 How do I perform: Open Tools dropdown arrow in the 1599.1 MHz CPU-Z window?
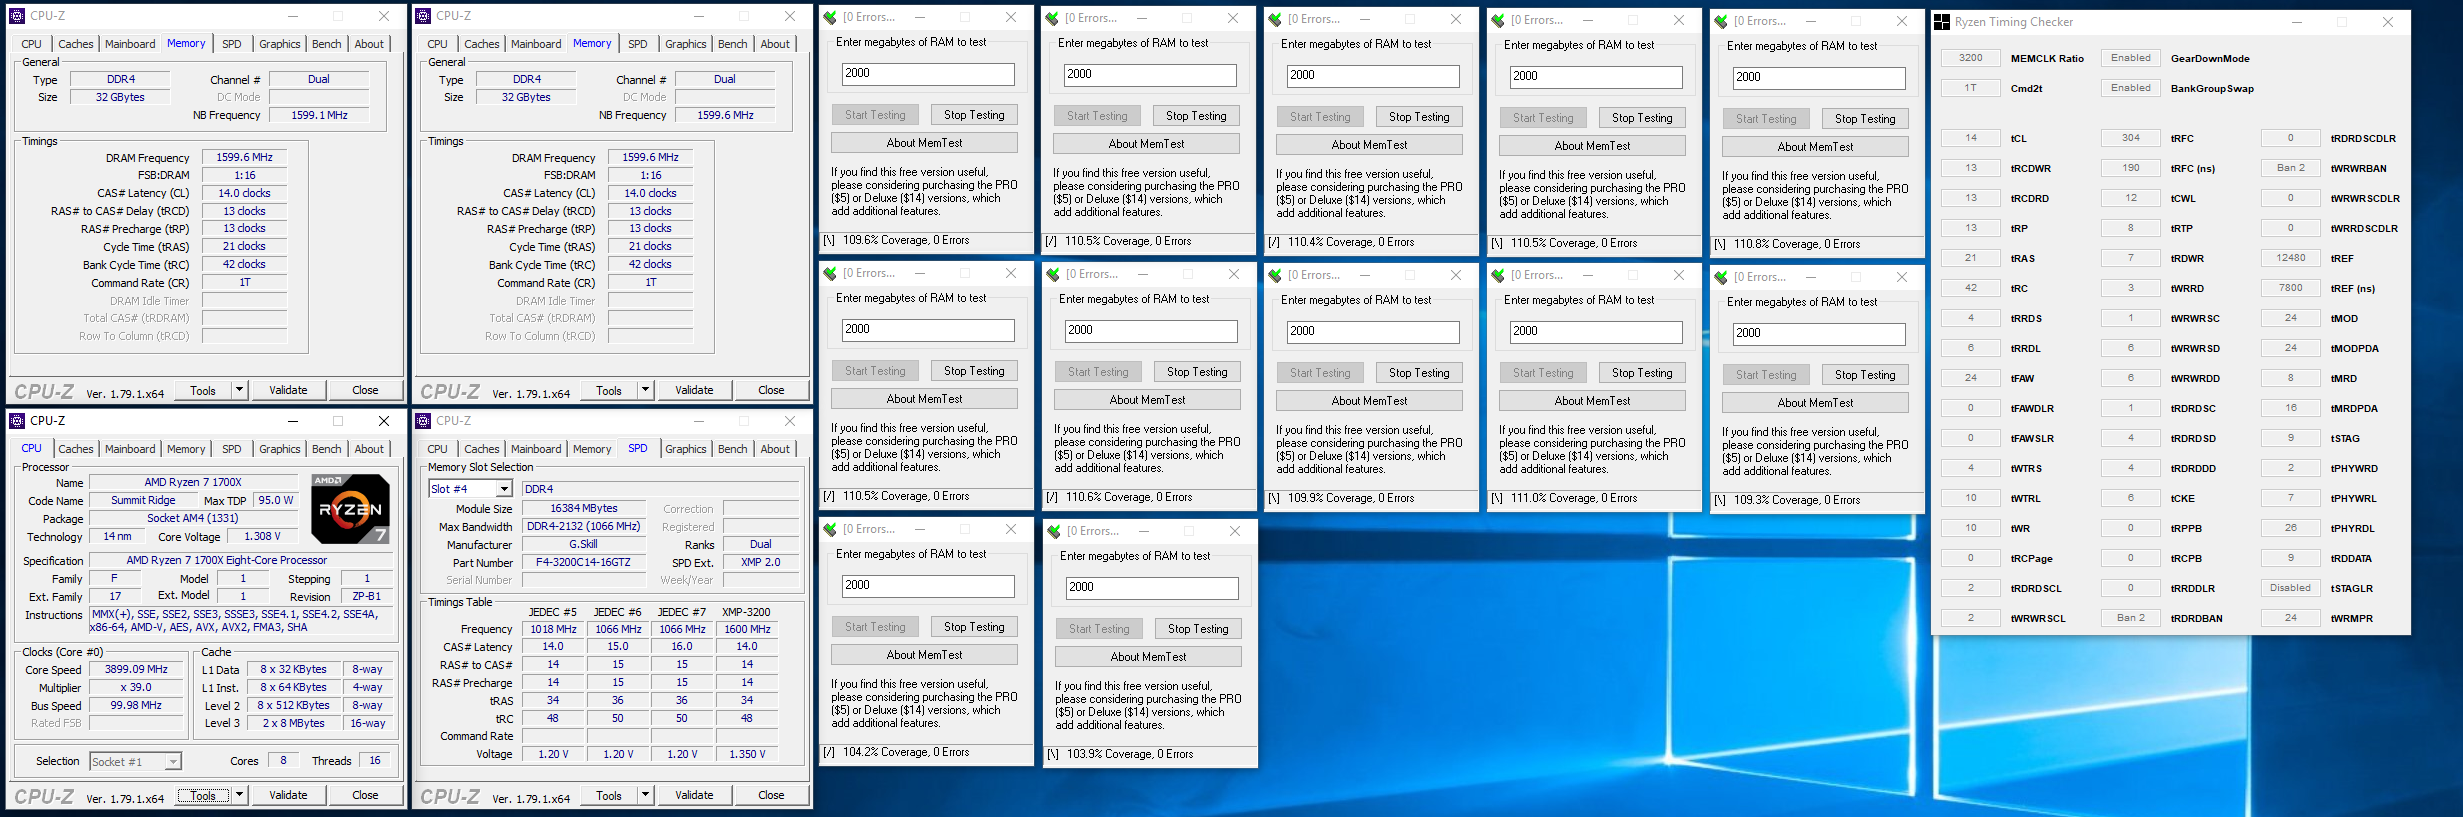coord(240,390)
